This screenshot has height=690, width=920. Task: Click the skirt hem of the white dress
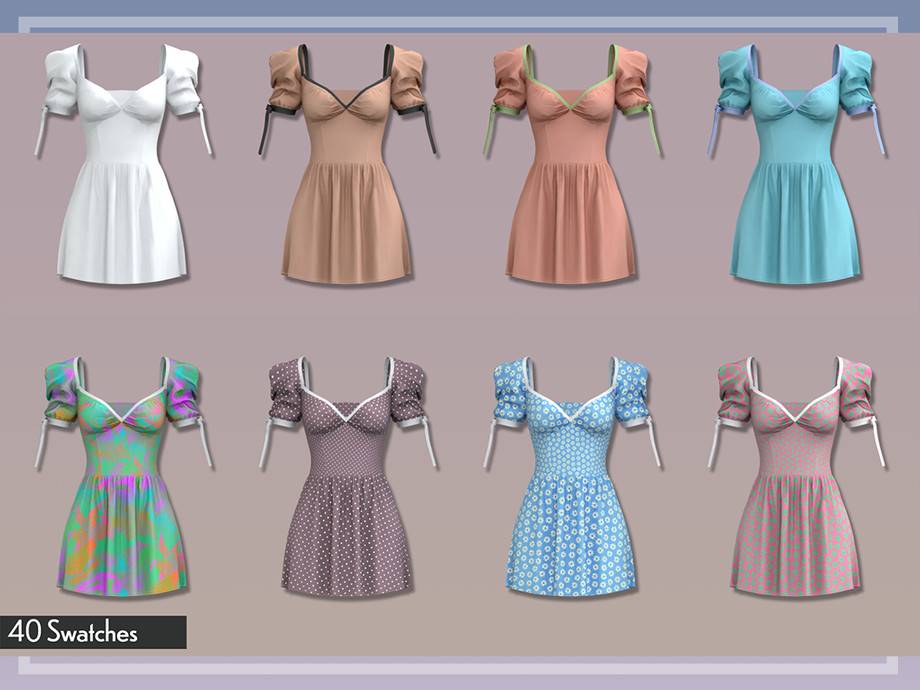click(x=122, y=270)
